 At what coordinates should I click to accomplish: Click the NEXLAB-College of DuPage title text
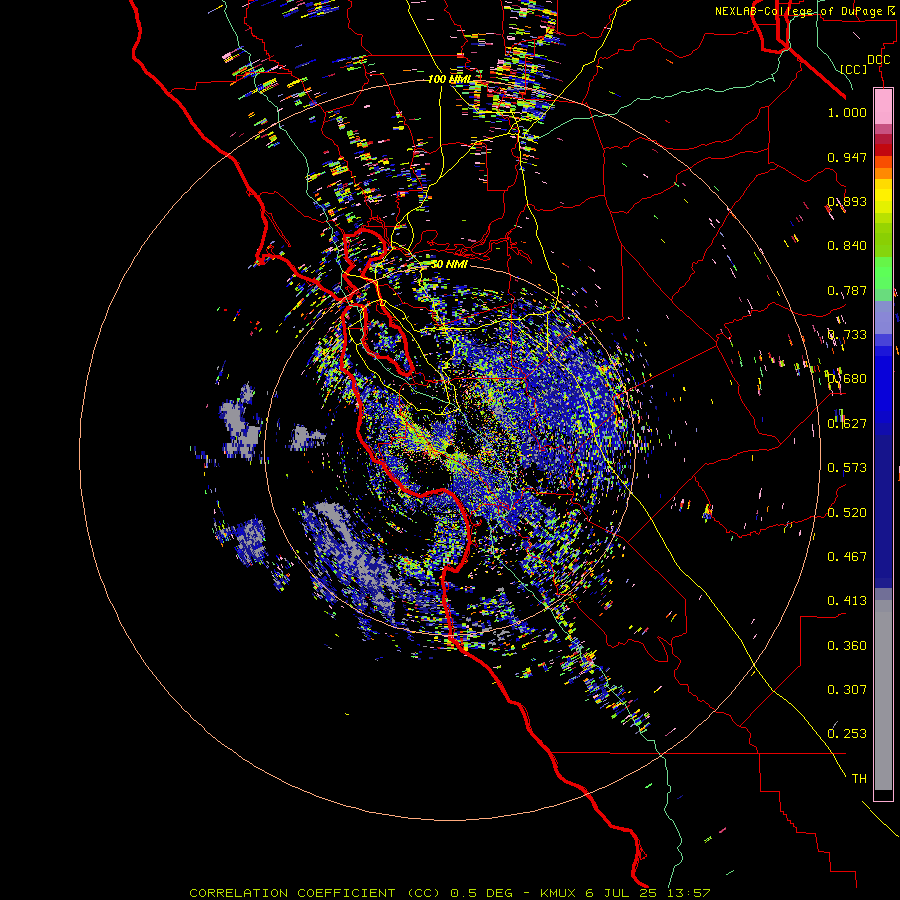(x=800, y=11)
